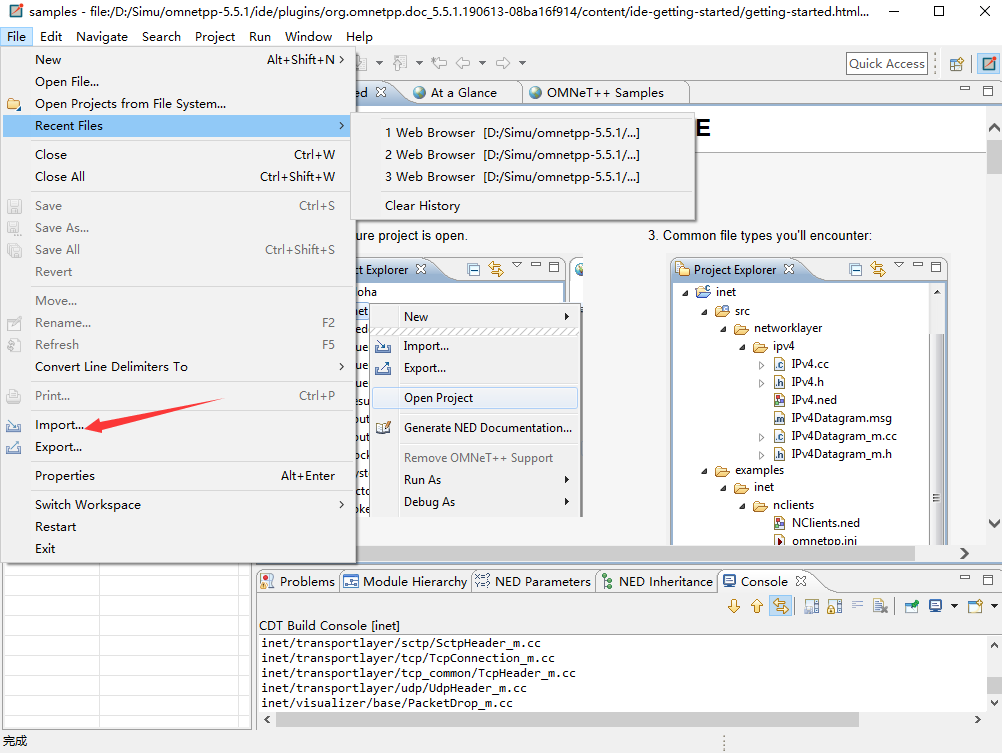Open the Edit menu
Viewport: 1002px width, 753px height.
click(x=50, y=36)
